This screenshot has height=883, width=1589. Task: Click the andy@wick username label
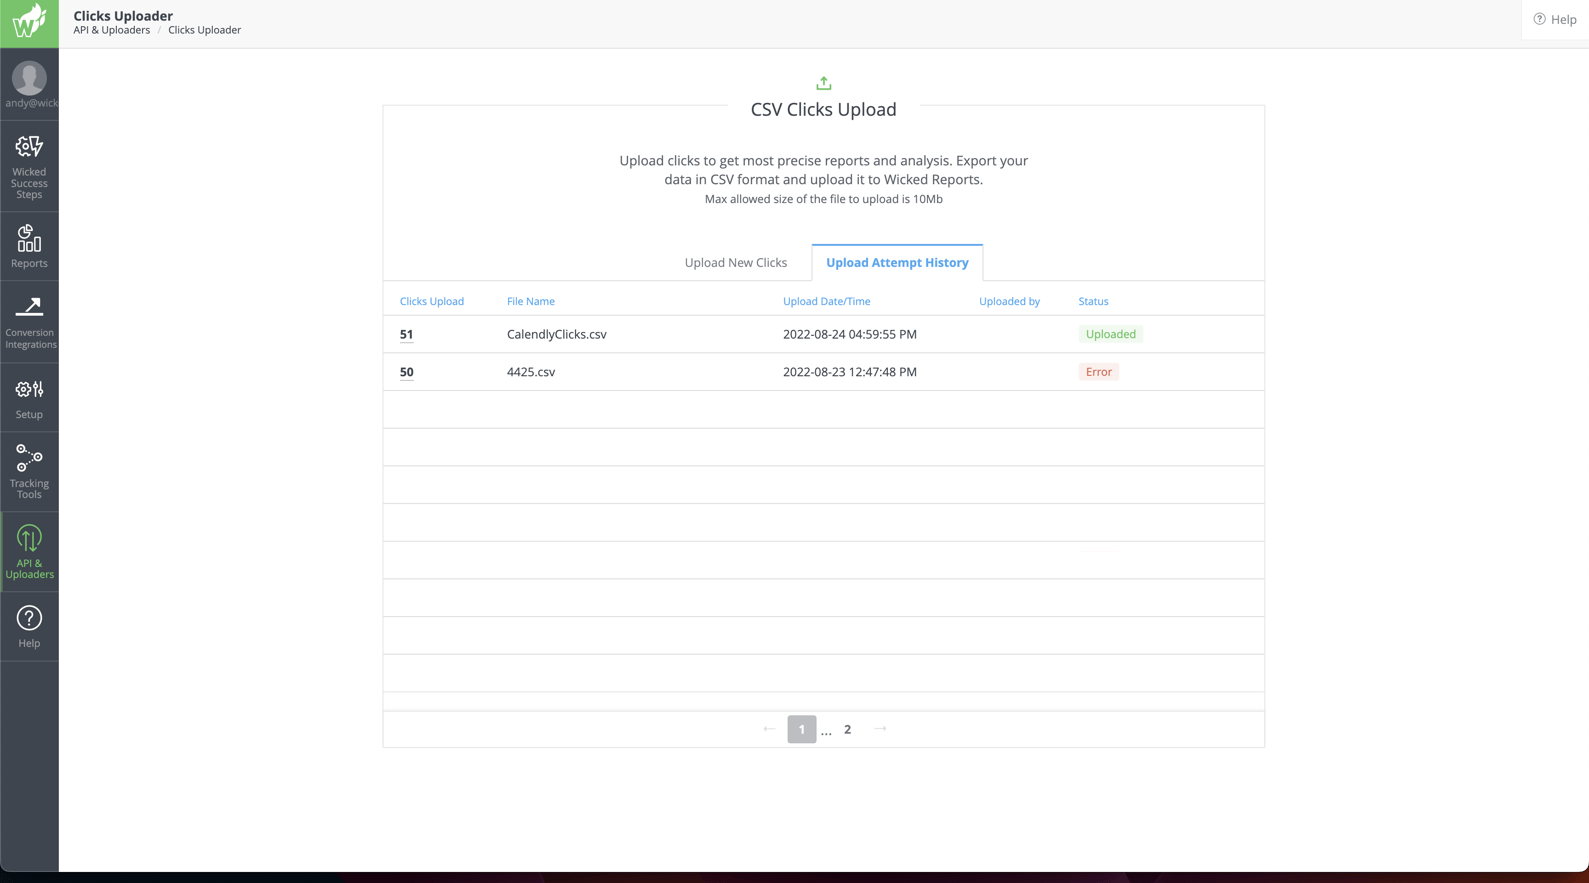coord(31,103)
